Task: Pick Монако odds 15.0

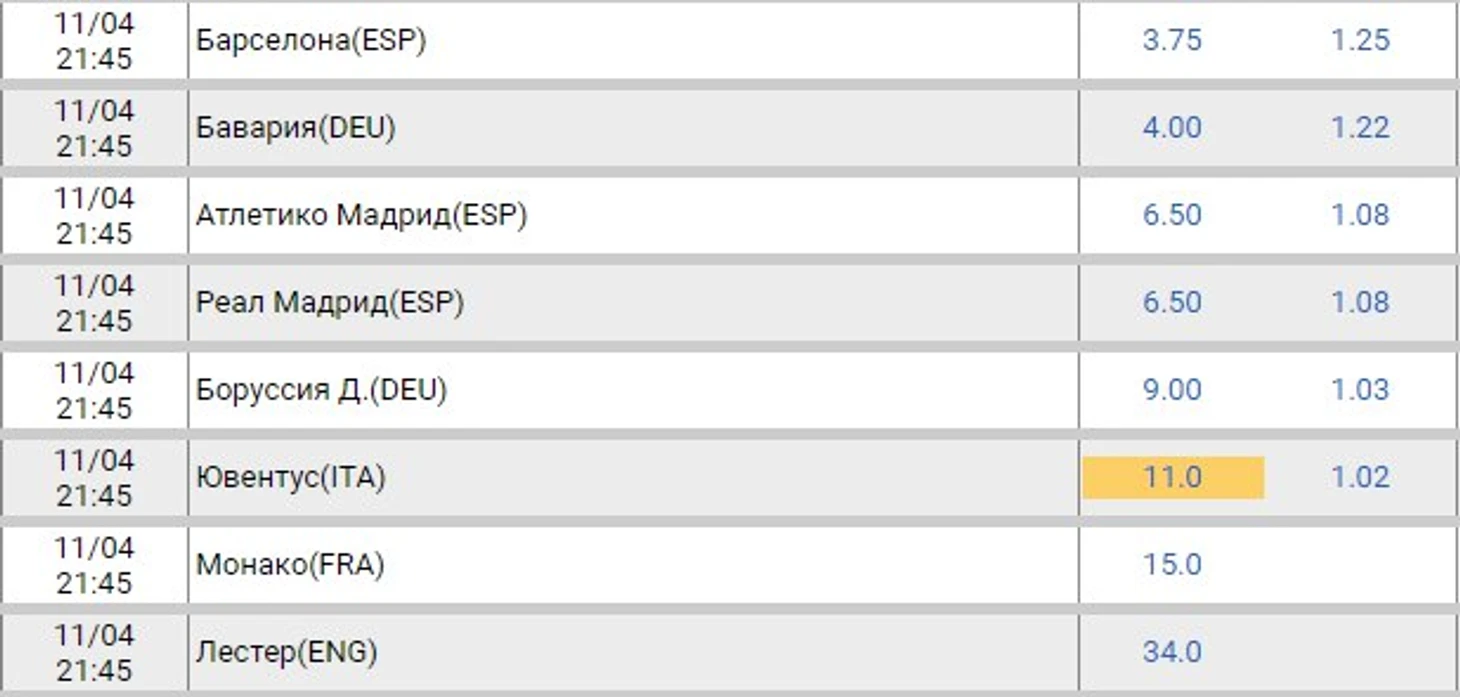Action: (1172, 565)
